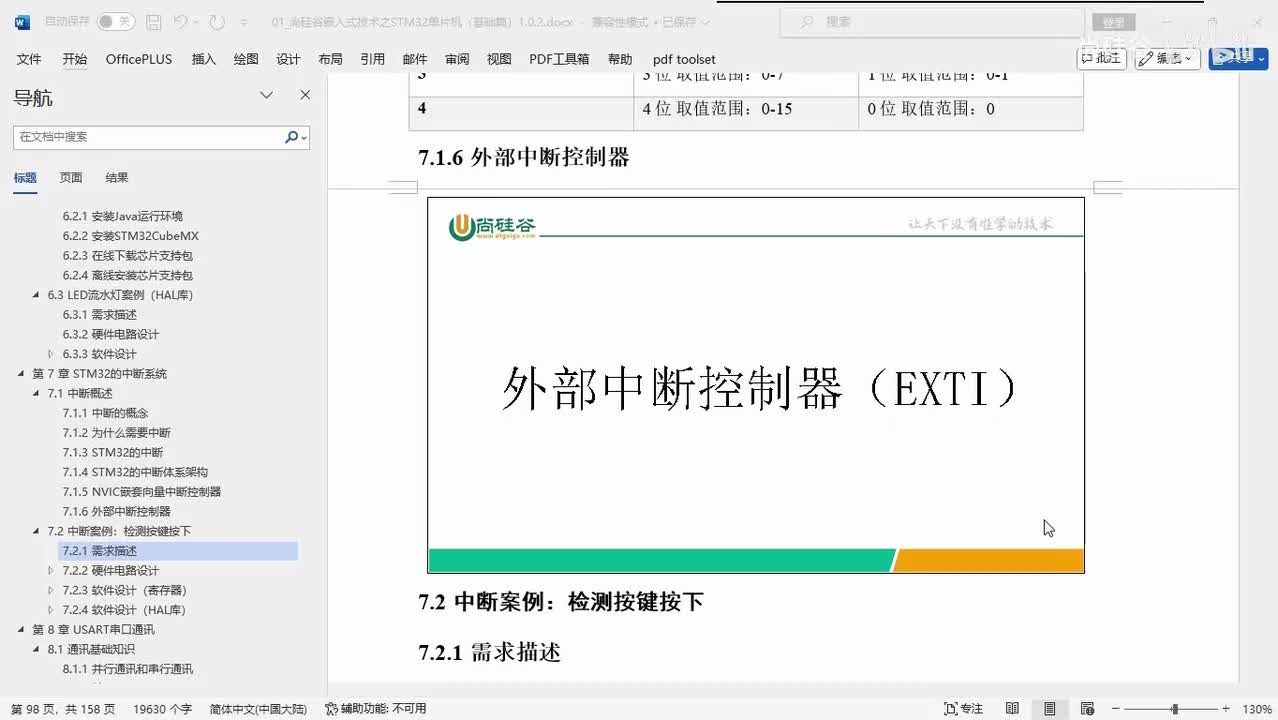Open the OfficePLUS tab

(x=139, y=59)
